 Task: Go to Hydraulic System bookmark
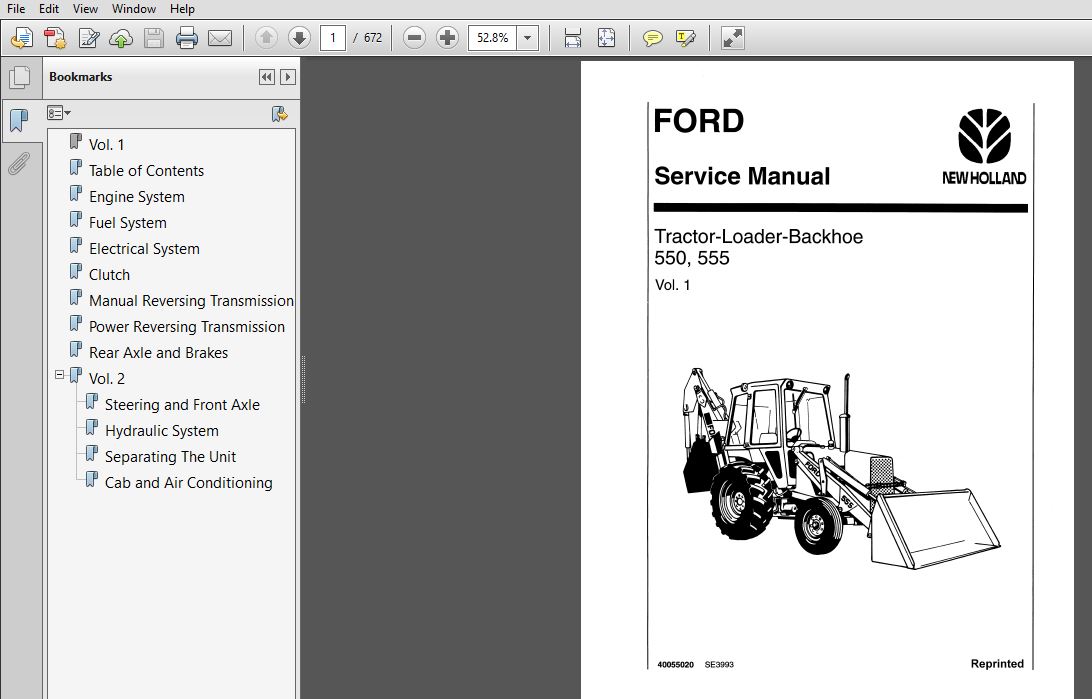point(162,431)
